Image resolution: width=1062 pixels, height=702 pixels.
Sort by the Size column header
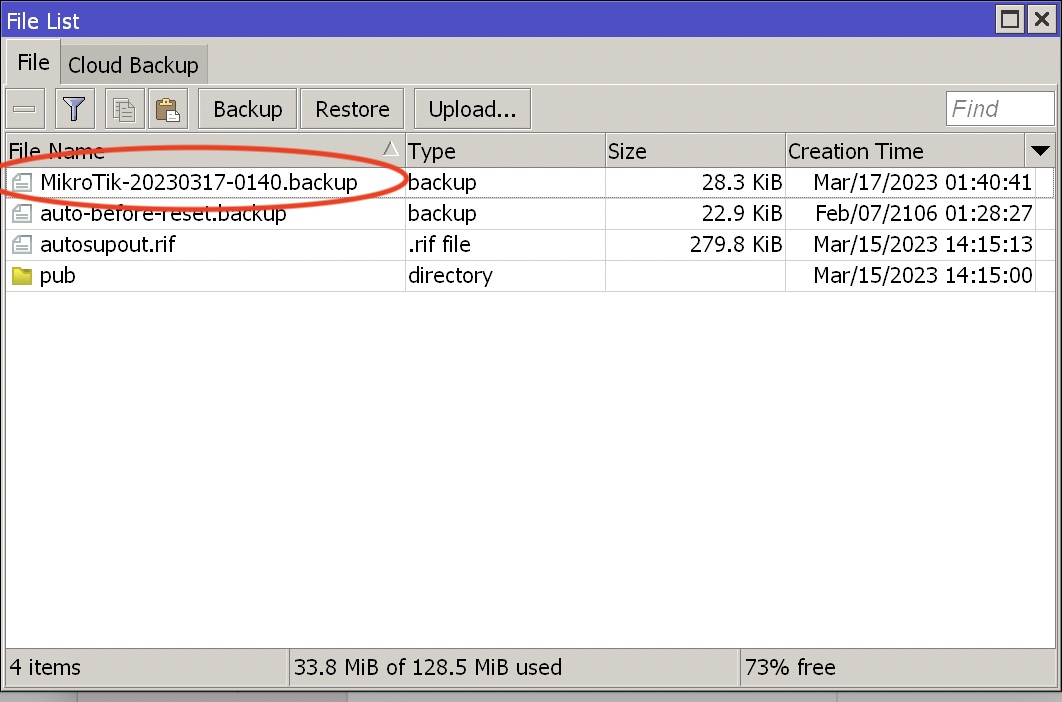click(x=696, y=150)
